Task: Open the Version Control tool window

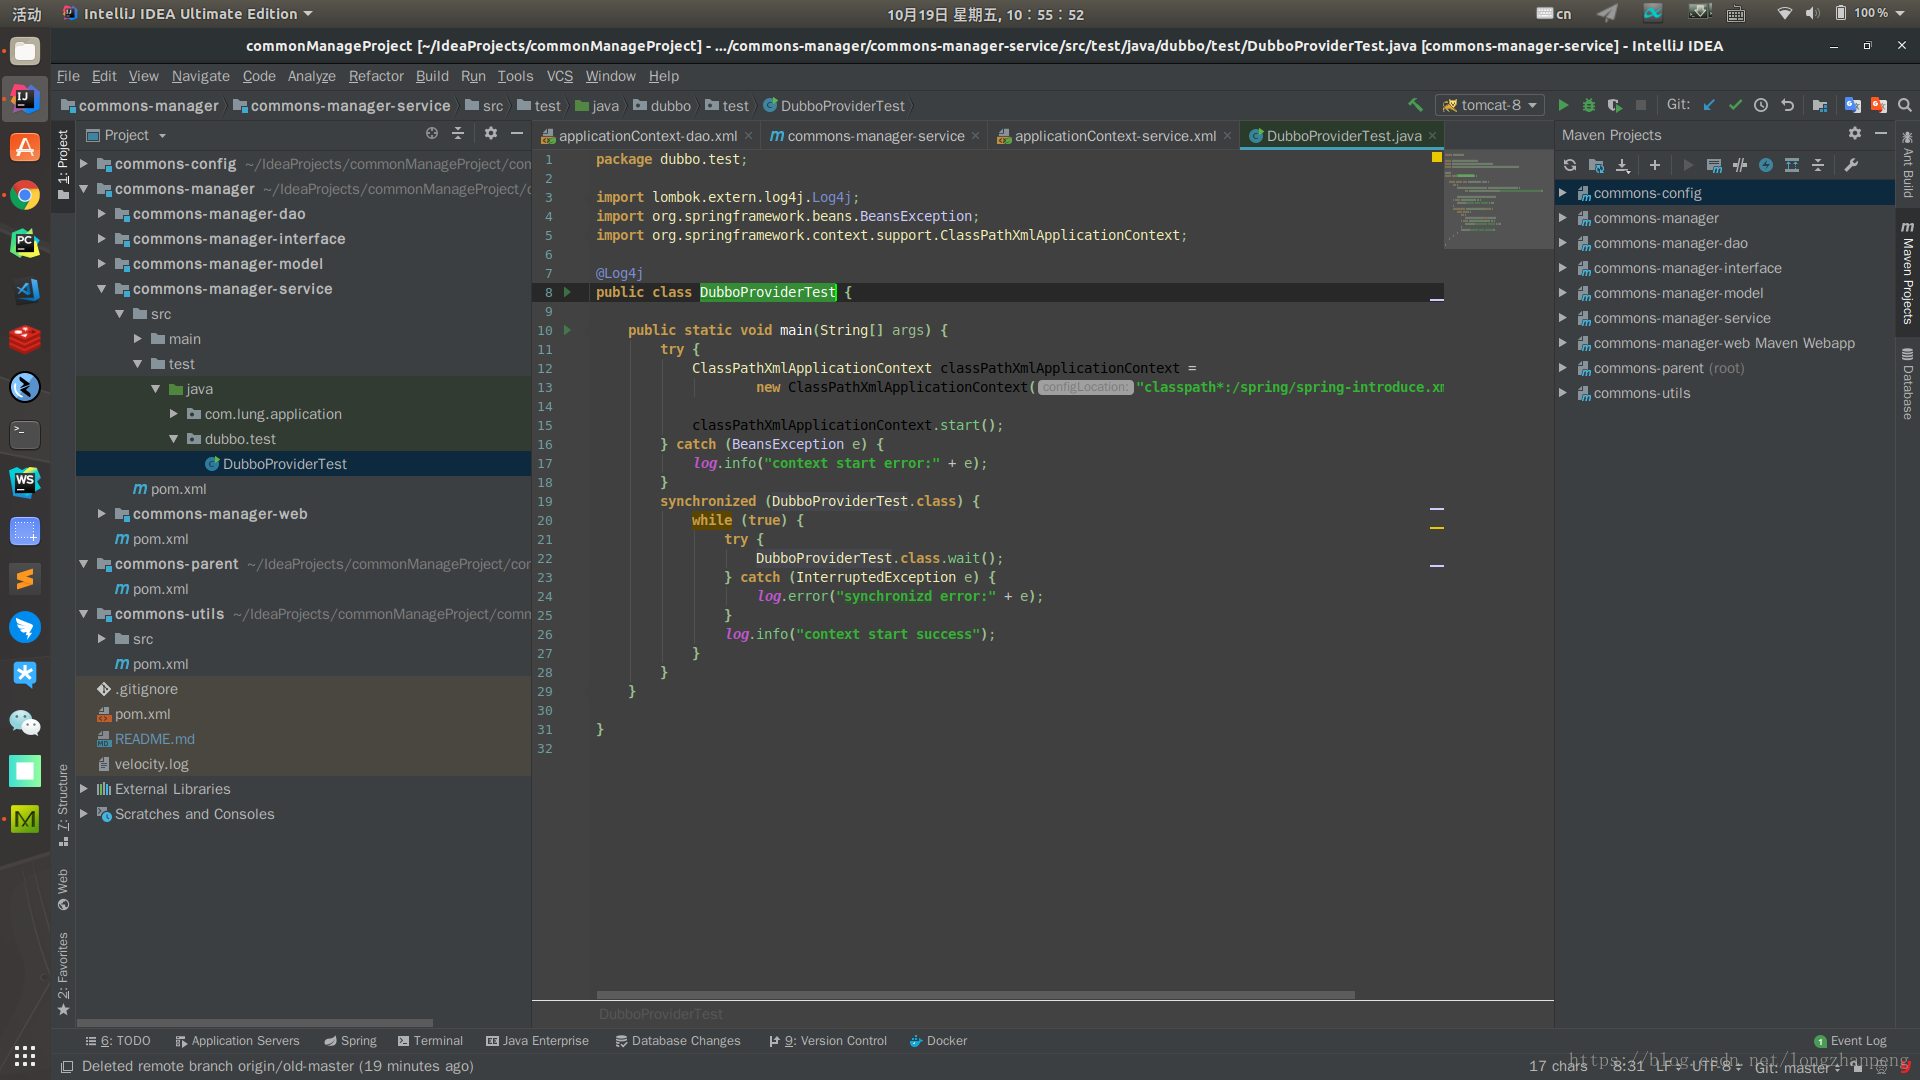Action: (828, 1041)
